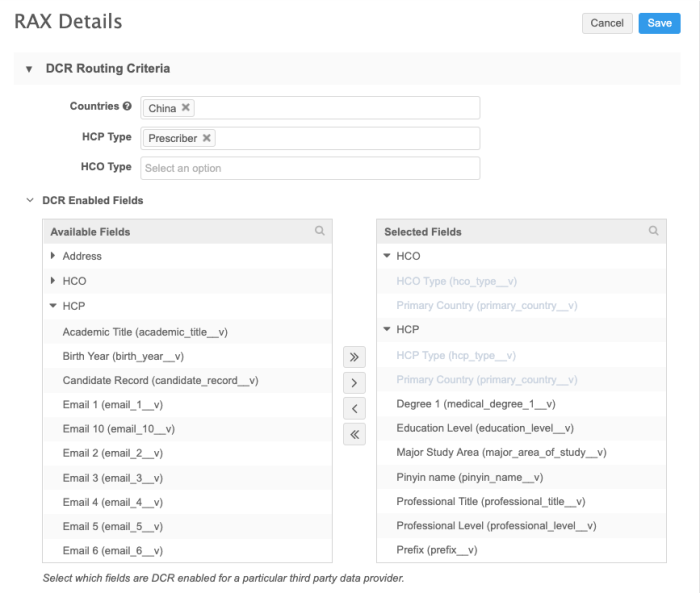The width and height of the screenshot is (700, 593).
Task: Click the move selected right arrow button
Action: click(355, 383)
